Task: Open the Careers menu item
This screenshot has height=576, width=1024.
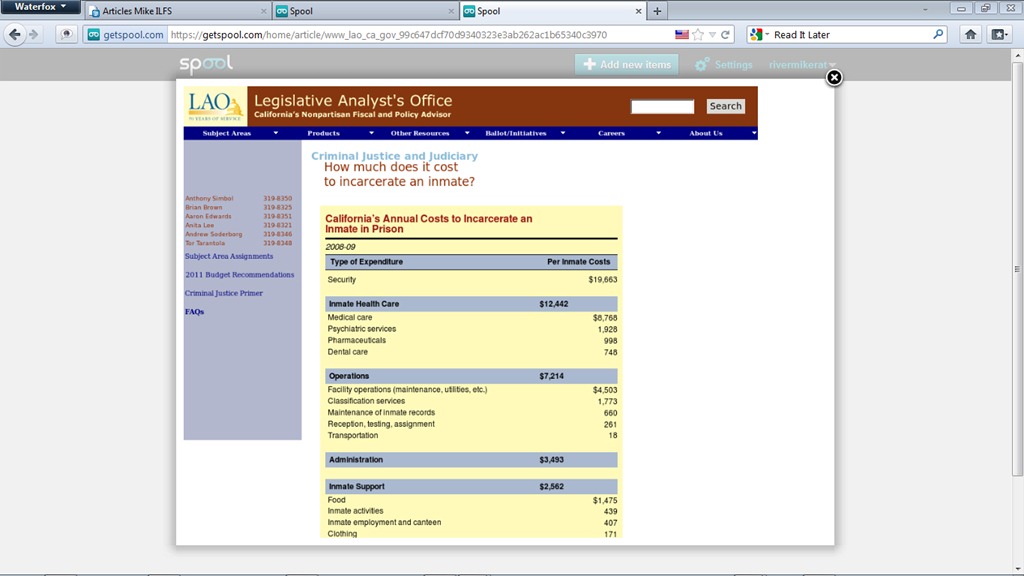Action: point(612,133)
